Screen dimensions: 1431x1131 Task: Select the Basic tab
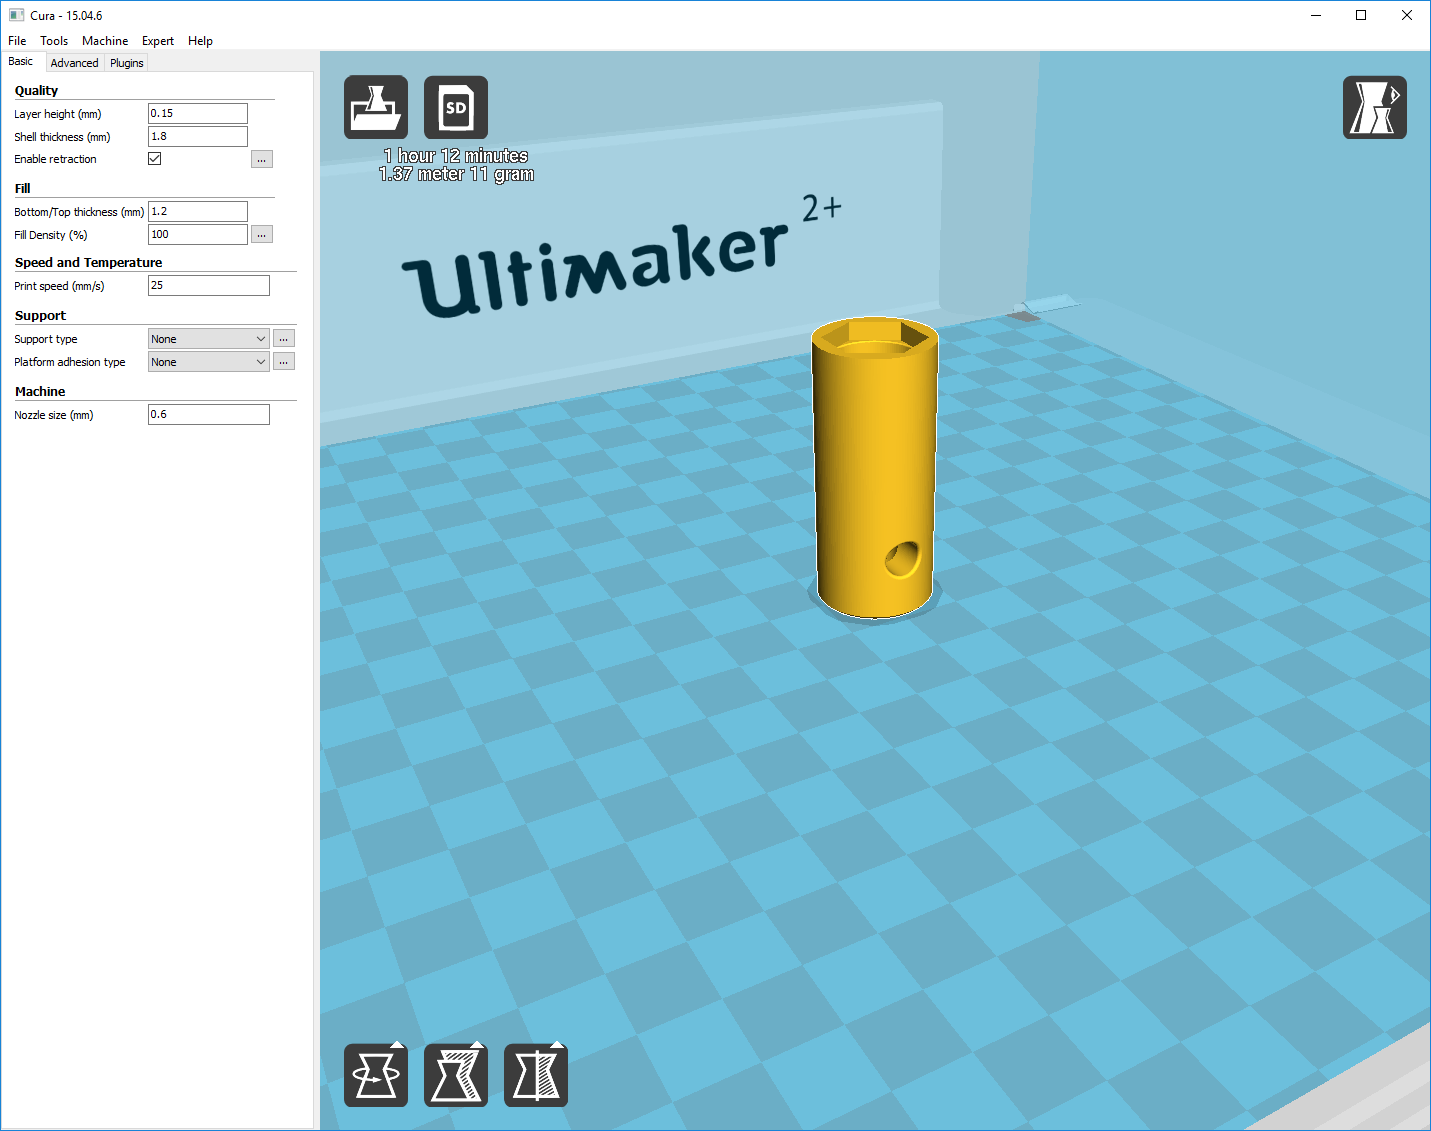[x=21, y=62]
